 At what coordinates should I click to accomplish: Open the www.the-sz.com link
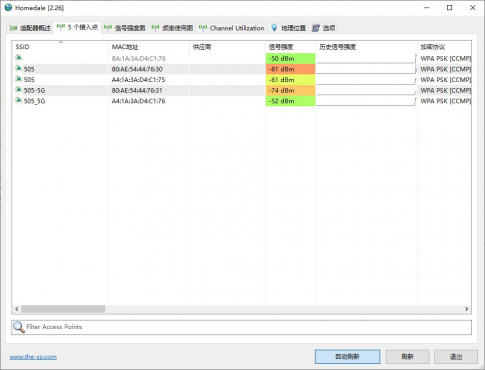pyautogui.click(x=33, y=357)
